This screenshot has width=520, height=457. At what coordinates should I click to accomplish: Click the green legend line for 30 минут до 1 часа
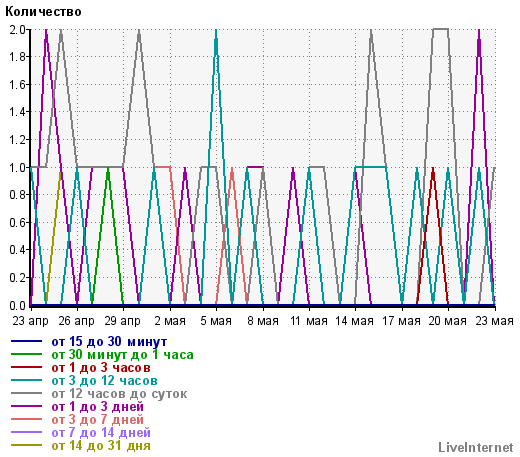pyautogui.click(x=26, y=354)
